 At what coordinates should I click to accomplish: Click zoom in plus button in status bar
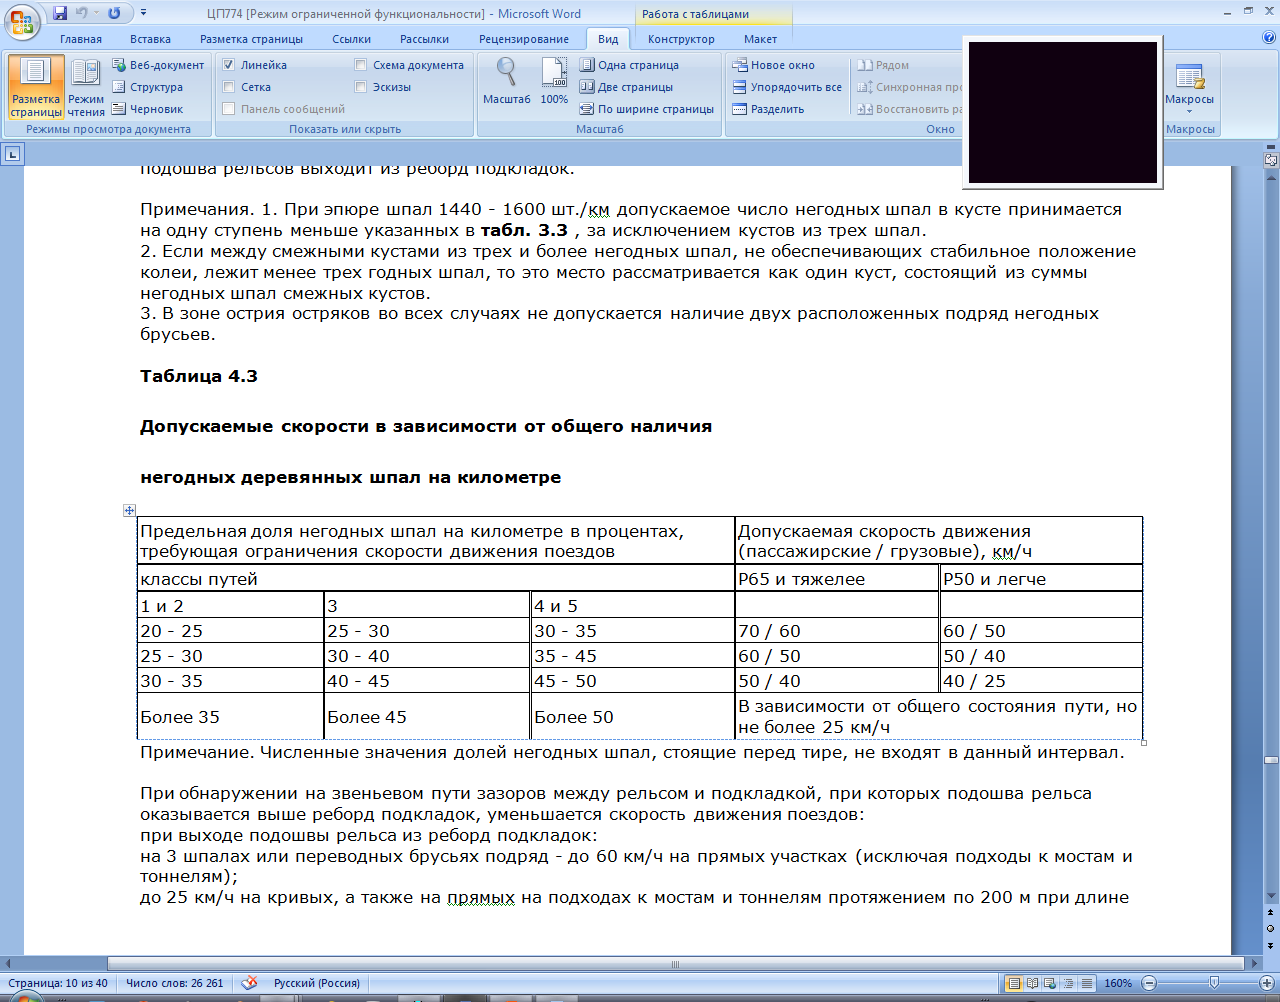[1266, 984]
